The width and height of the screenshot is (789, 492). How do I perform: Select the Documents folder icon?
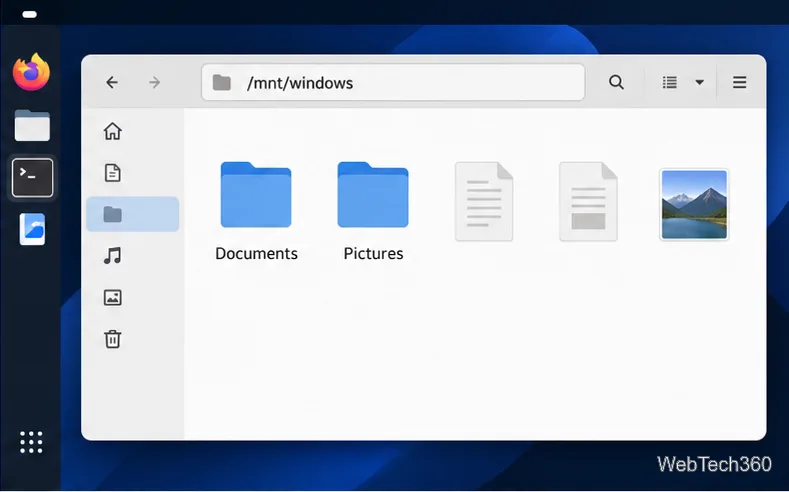click(x=256, y=195)
